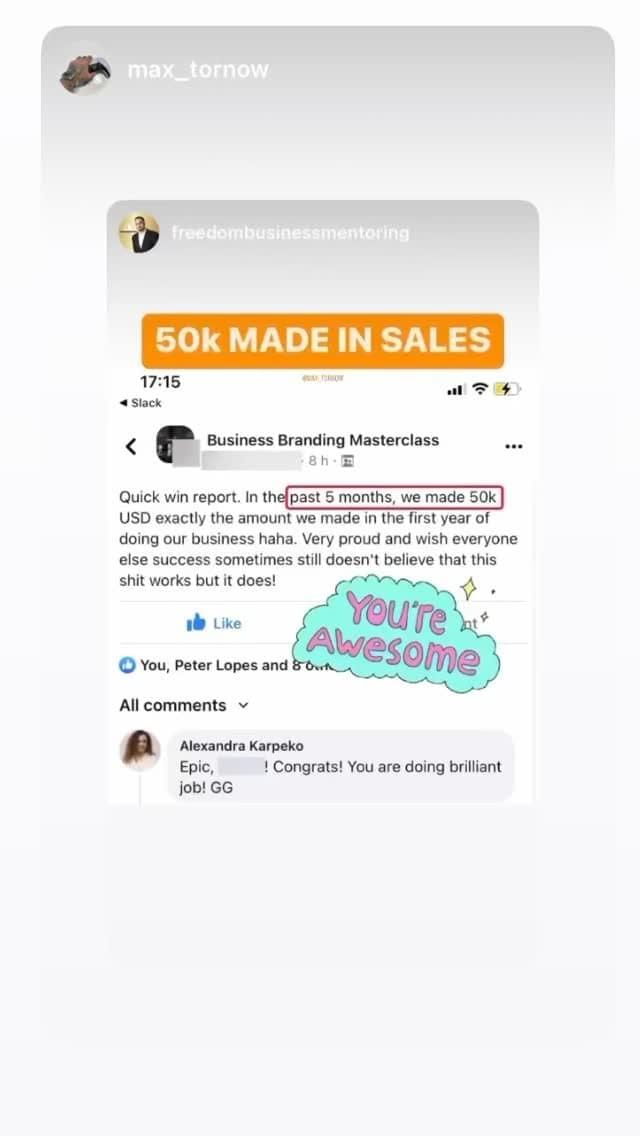Tap freedombusinessmentoring username link

pos(291,233)
